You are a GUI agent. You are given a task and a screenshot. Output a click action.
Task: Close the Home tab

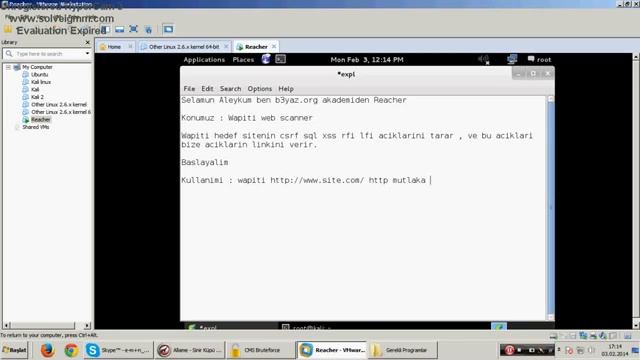coord(130,47)
